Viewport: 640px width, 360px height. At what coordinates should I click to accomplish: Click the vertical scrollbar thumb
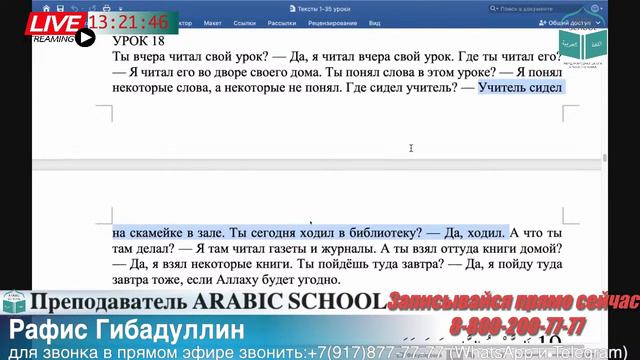click(604, 158)
